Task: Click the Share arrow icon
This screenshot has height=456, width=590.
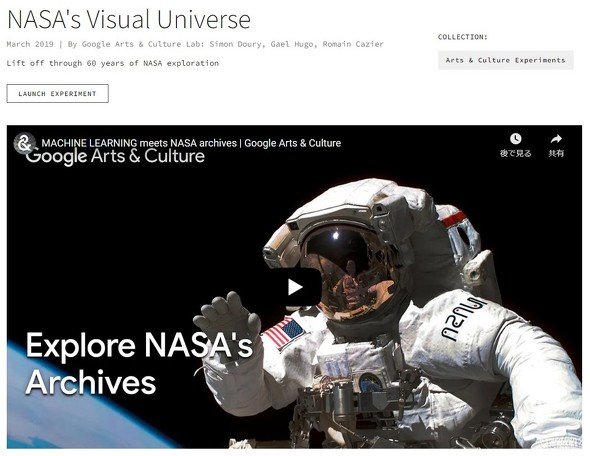Action: coord(556,139)
